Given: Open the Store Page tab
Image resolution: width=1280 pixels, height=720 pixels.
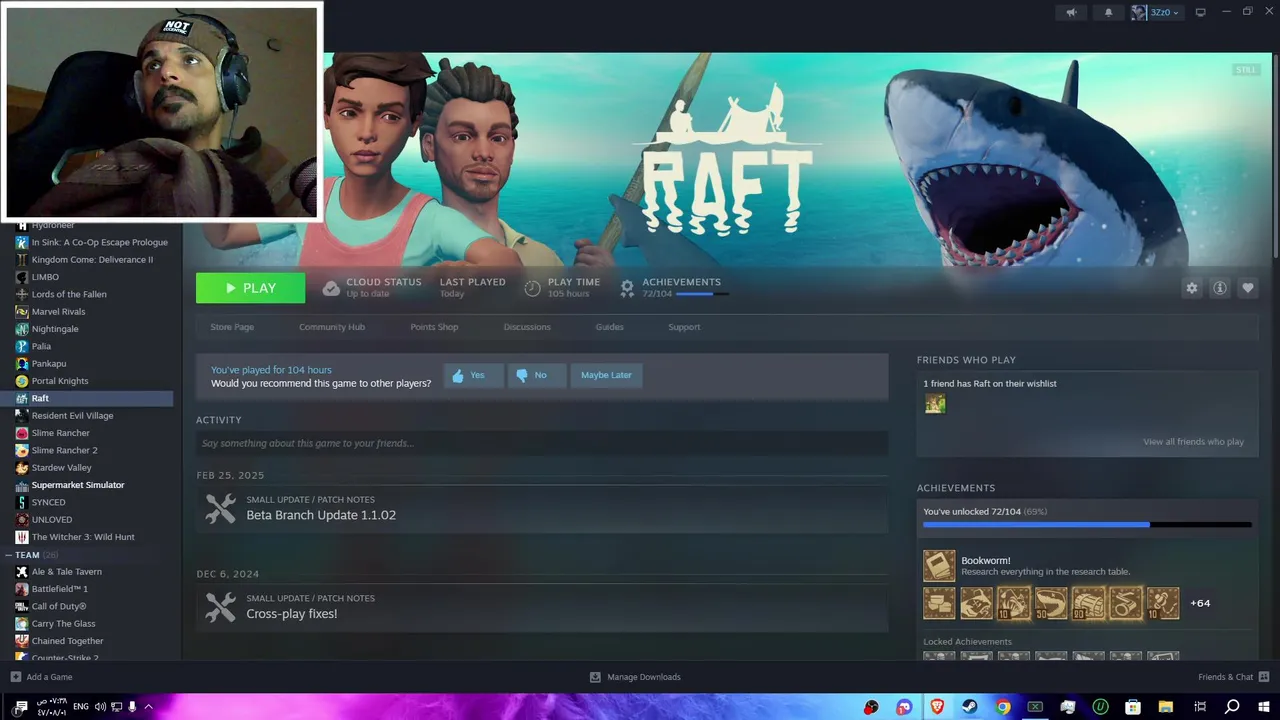Looking at the screenshot, I should [232, 327].
